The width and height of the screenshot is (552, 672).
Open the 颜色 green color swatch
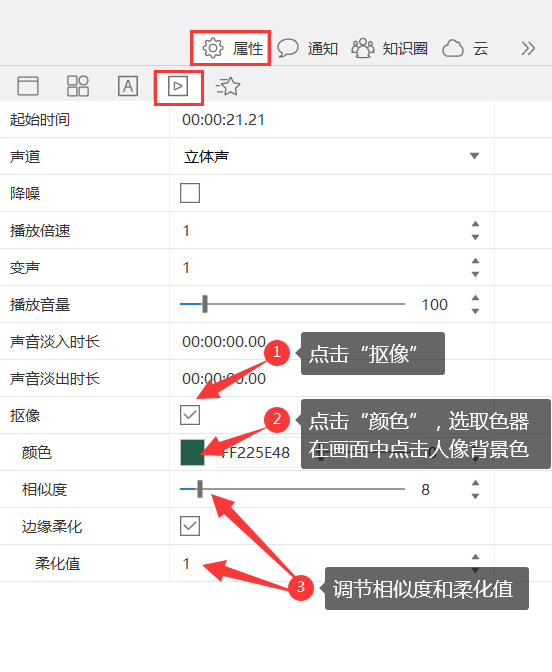tap(192, 452)
